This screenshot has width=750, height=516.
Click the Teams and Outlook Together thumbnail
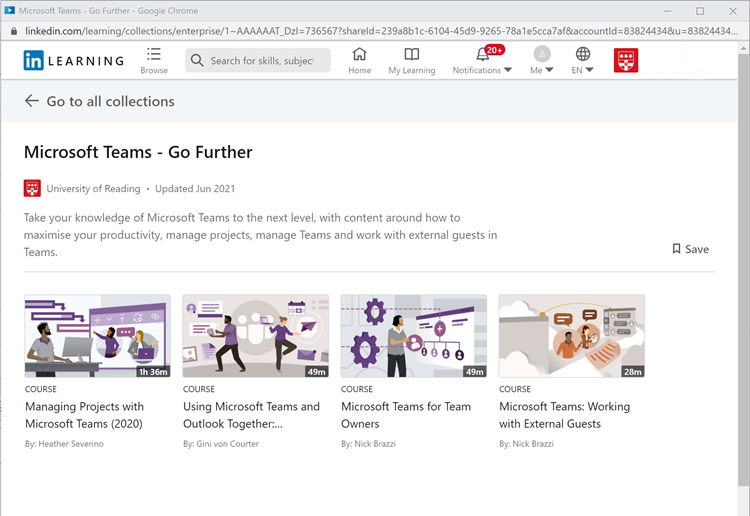255,335
